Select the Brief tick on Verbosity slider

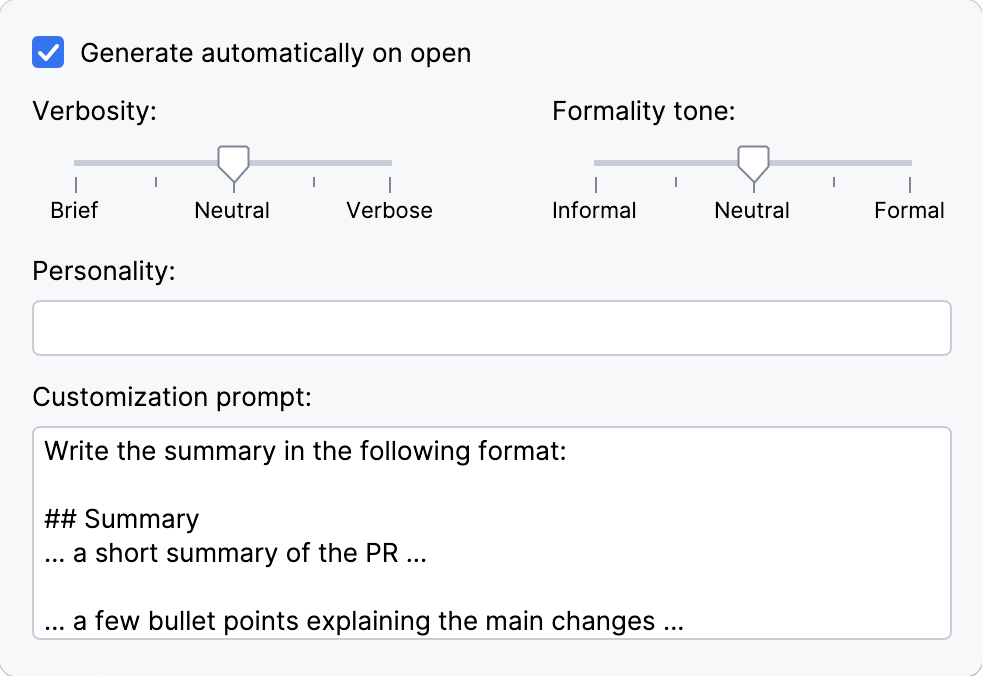tap(75, 183)
